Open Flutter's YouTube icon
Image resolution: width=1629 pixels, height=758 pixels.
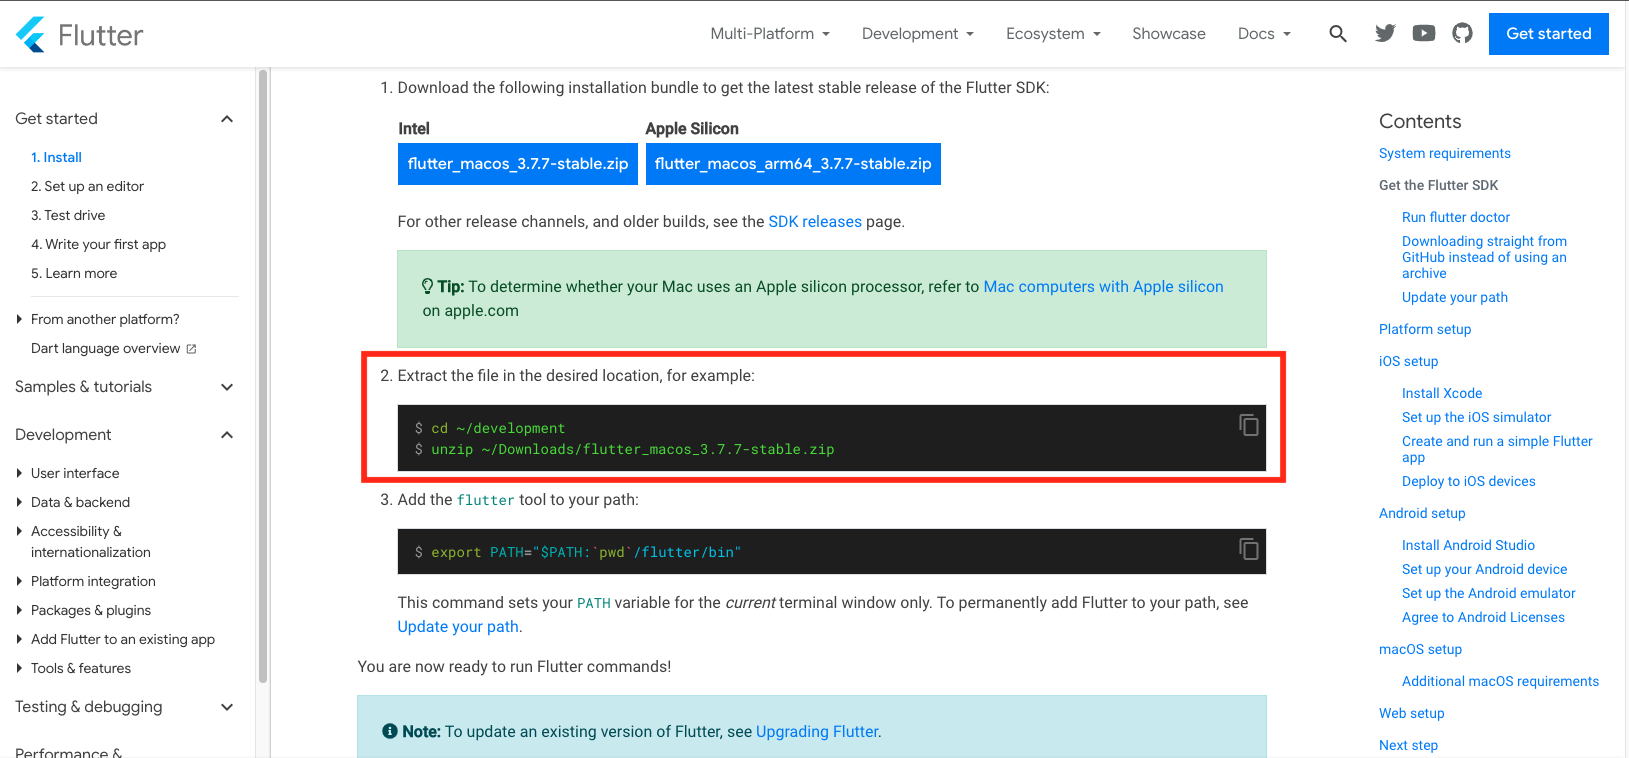[1424, 34]
